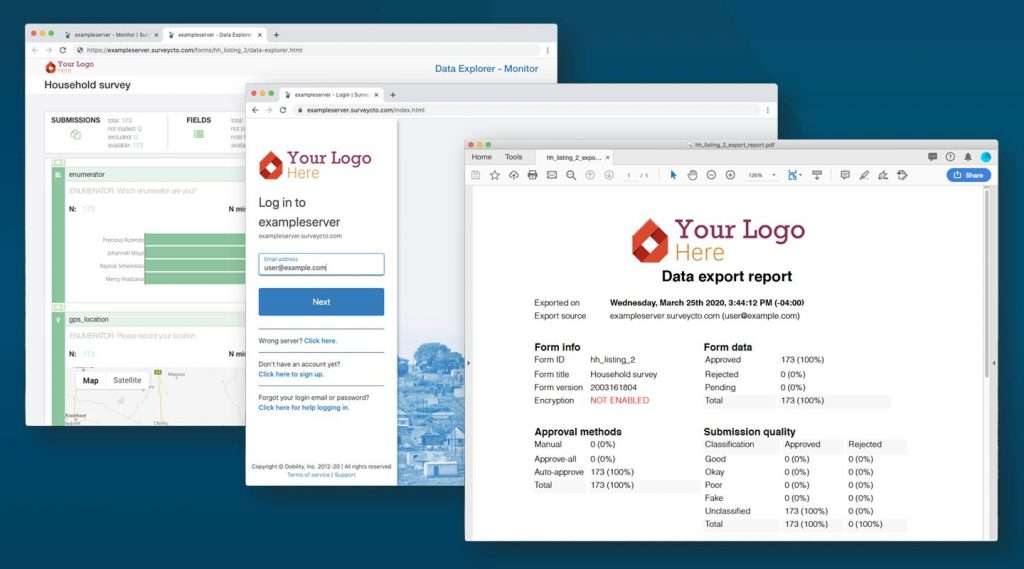Close the 'exampleserver - Monitor' browser tab
The image size is (1024, 569).
tap(156, 35)
